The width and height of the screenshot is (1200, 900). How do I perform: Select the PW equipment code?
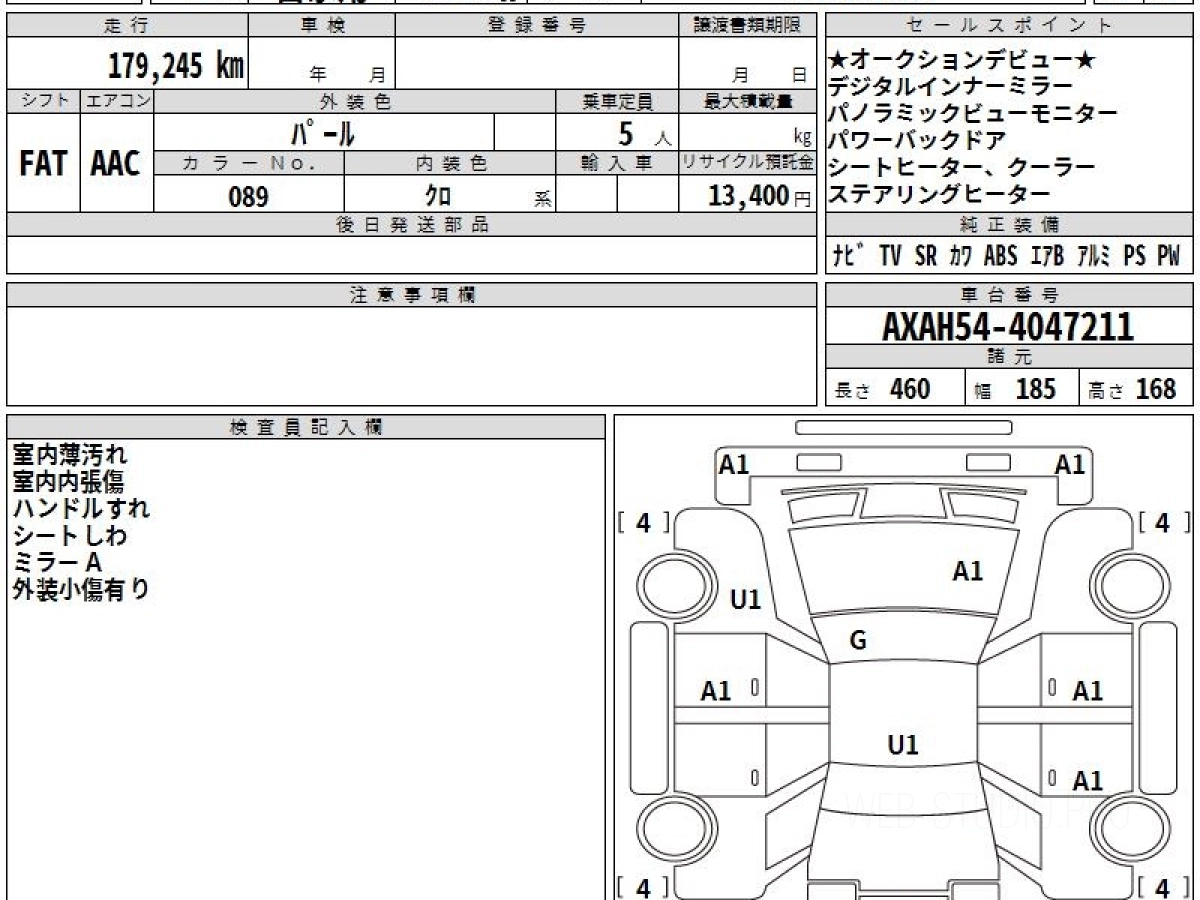pyautogui.click(x=1168, y=256)
